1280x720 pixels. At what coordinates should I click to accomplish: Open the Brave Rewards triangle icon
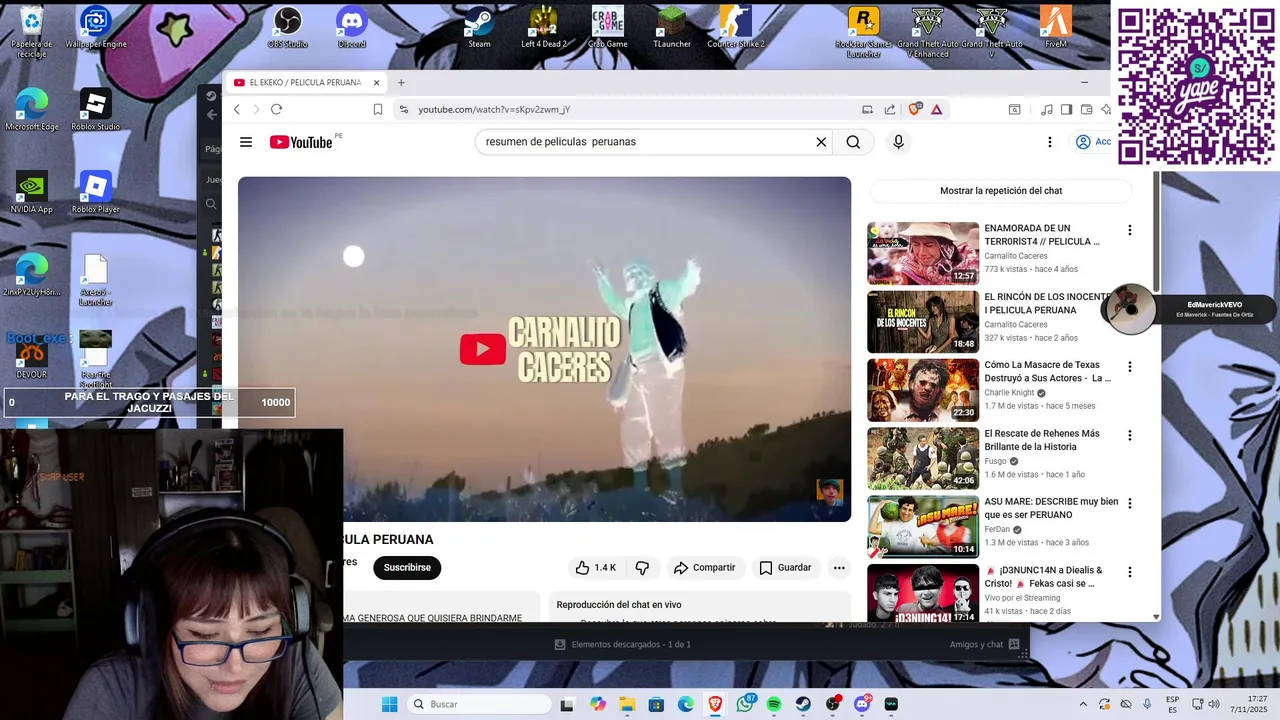click(x=937, y=109)
